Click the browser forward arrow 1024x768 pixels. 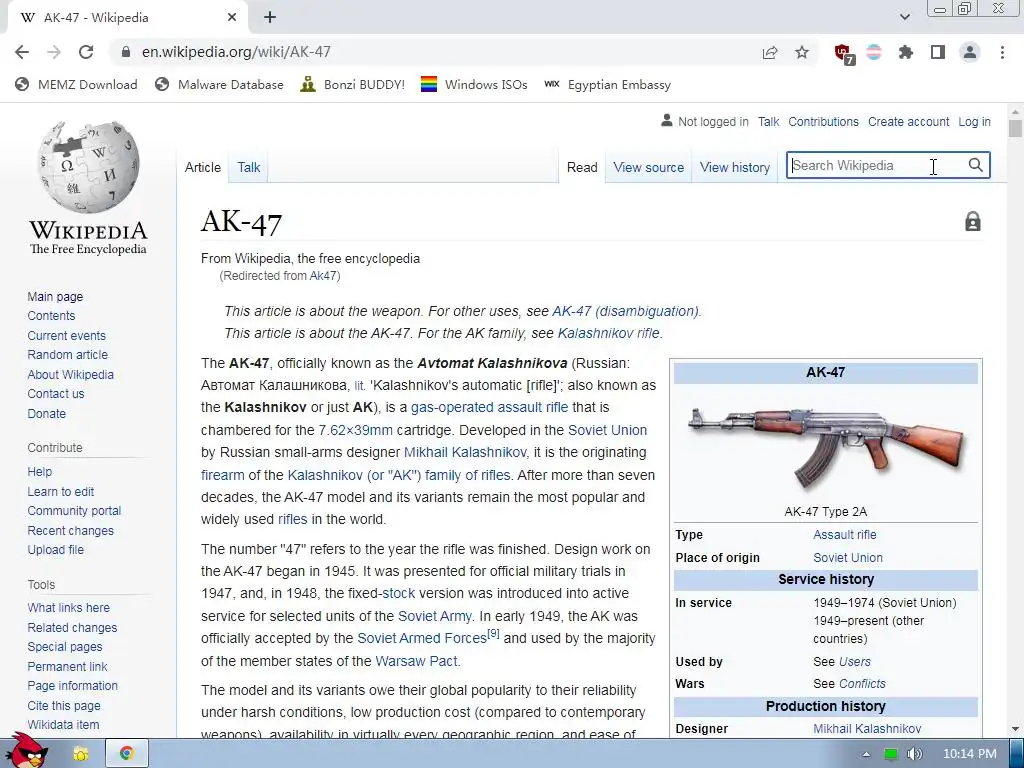pos(54,52)
